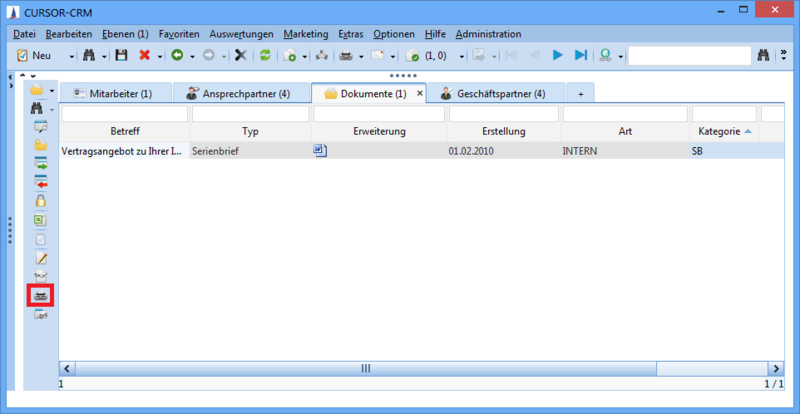Click the red X delete icon
800x414 pixels.
click(x=145, y=55)
